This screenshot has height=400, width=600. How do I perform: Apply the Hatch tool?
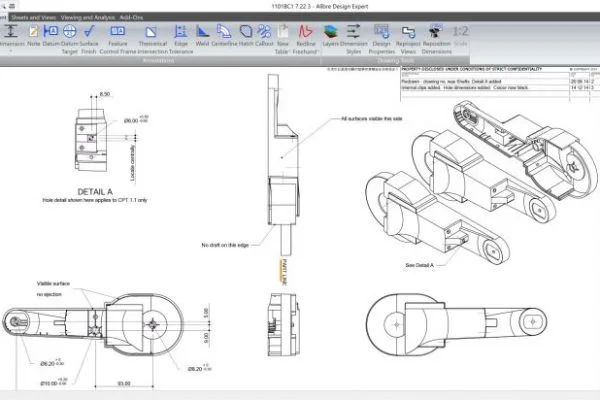pos(246,35)
